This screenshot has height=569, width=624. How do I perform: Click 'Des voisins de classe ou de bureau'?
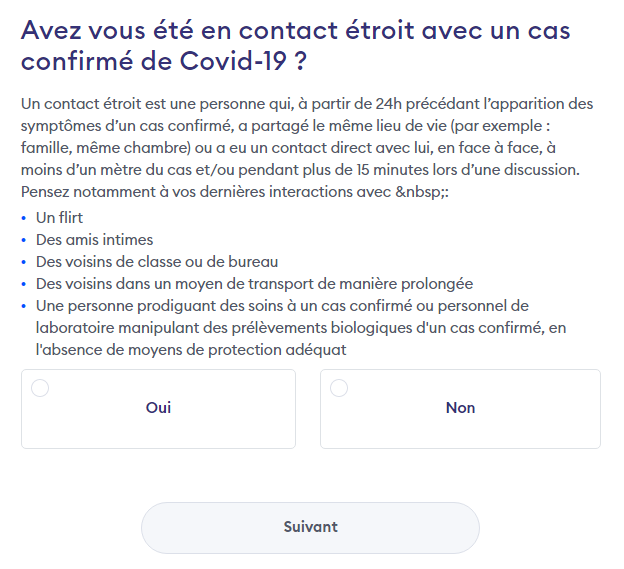[x=157, y=262]
